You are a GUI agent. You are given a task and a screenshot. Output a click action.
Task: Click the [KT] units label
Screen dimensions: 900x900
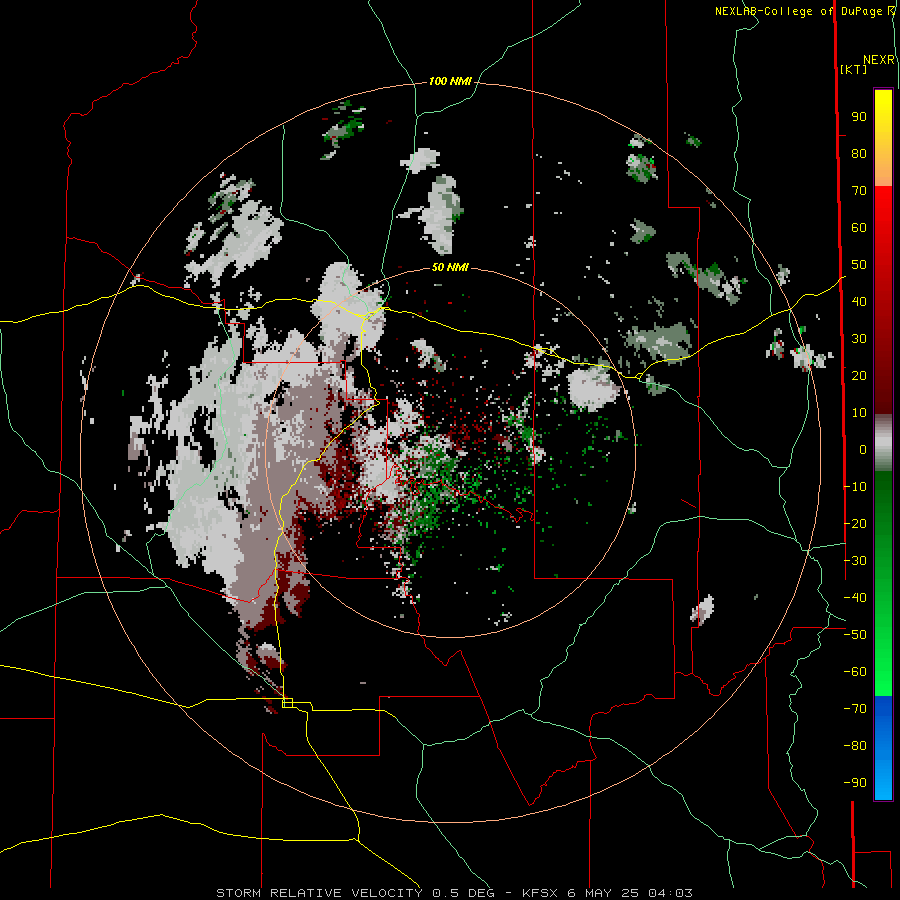[854, 69]
